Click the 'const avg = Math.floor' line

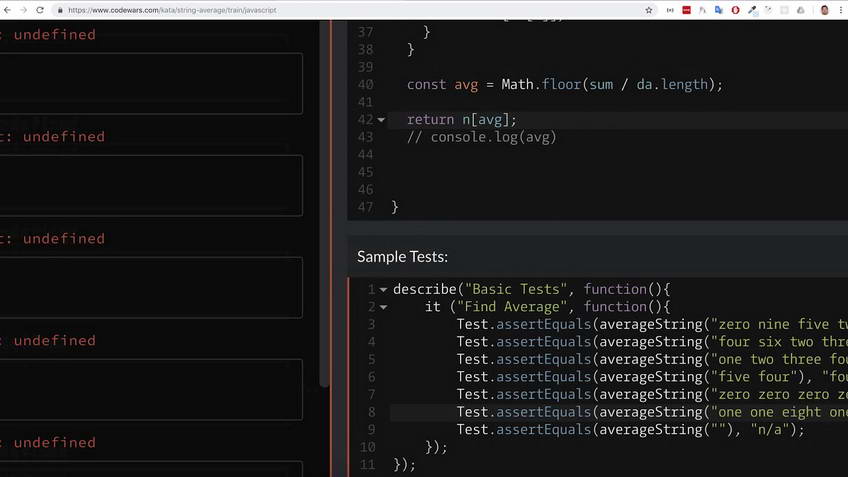[x=565, y=84]
